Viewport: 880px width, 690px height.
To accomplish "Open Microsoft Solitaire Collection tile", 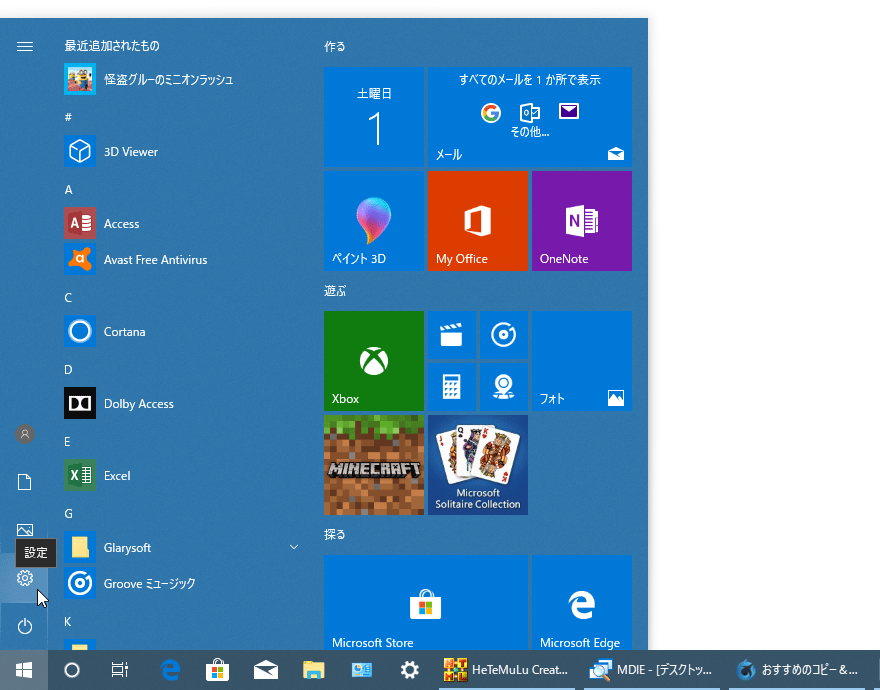I will (478, 465).
